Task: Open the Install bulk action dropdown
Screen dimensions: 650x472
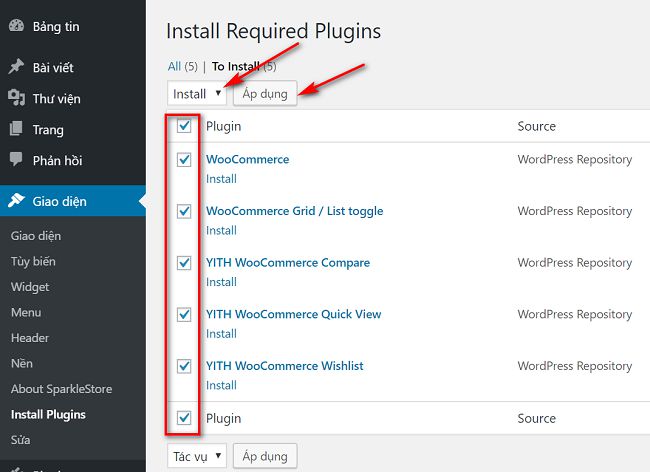Action: [197, 94]
